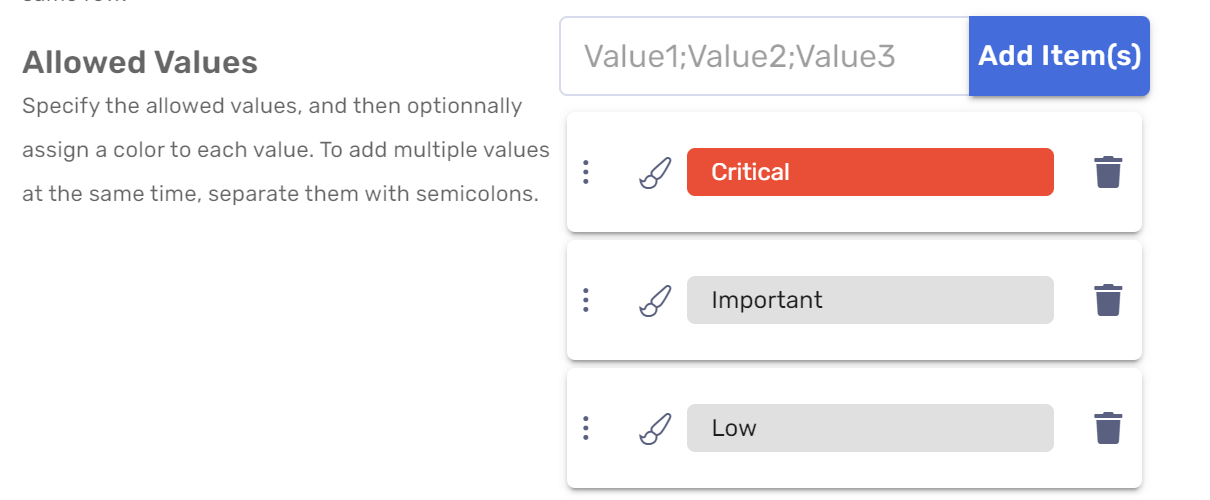The width and height of the screenshot is (1210, 500).
Task: Click the 'separate them with semicolons' text line
Action: [x=280, y=194]
